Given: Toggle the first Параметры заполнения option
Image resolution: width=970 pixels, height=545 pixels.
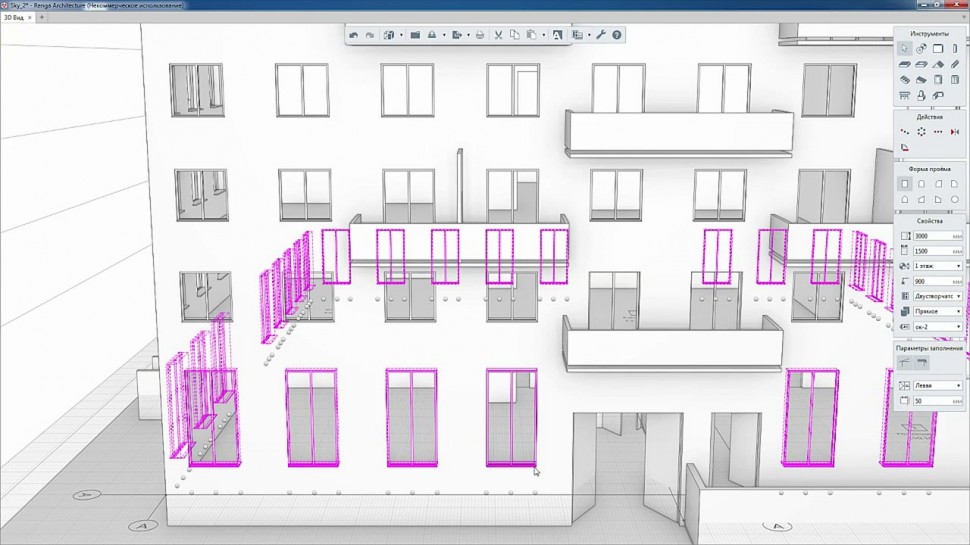Looking at the screenshot, I should tap(905, 363).
